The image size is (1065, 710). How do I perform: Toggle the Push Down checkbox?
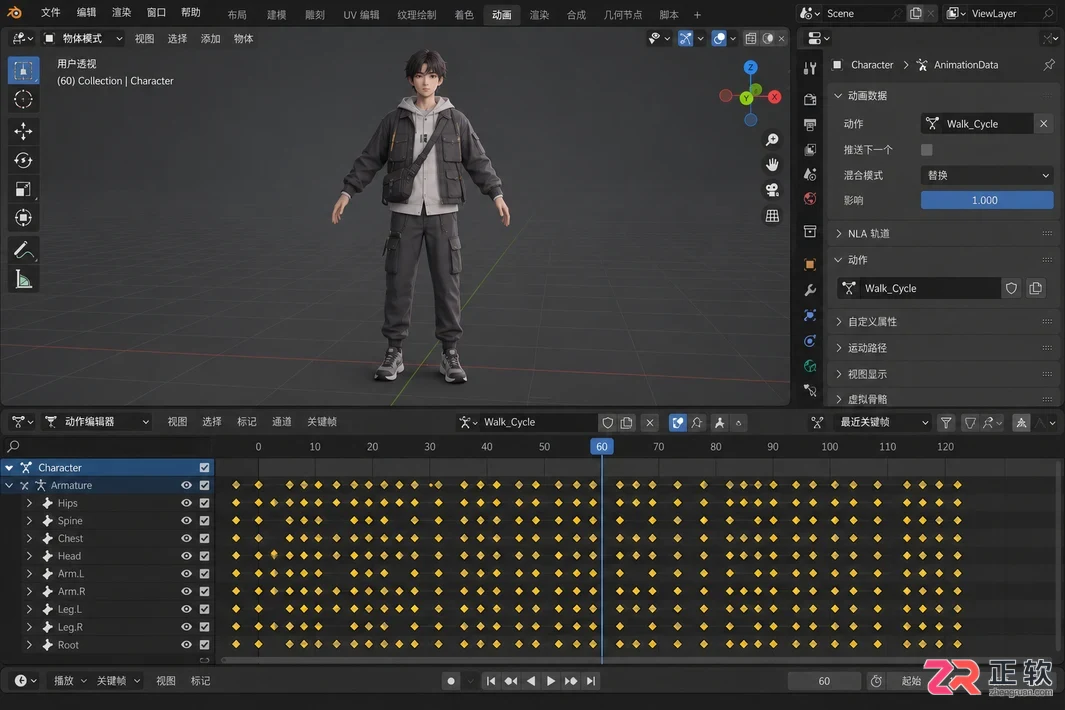[926, 149]
